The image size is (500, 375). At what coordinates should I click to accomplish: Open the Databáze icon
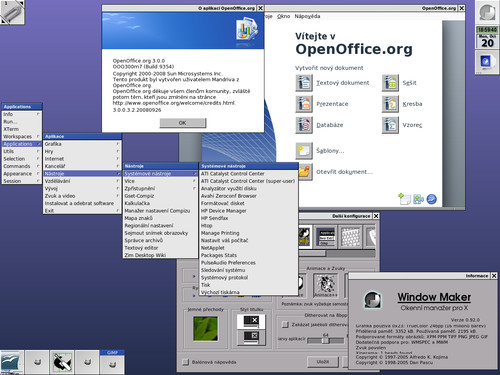click(304, 125)
